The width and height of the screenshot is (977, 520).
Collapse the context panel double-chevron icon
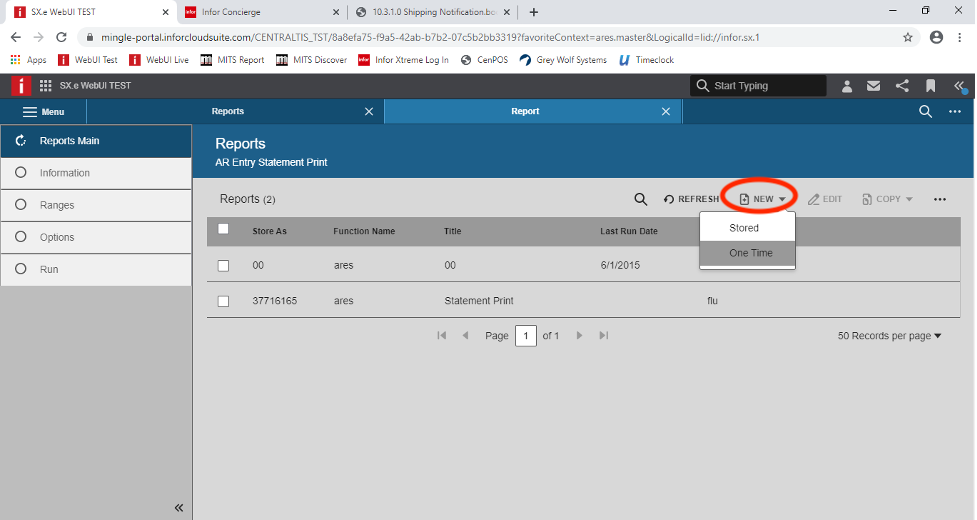[960, 86]
